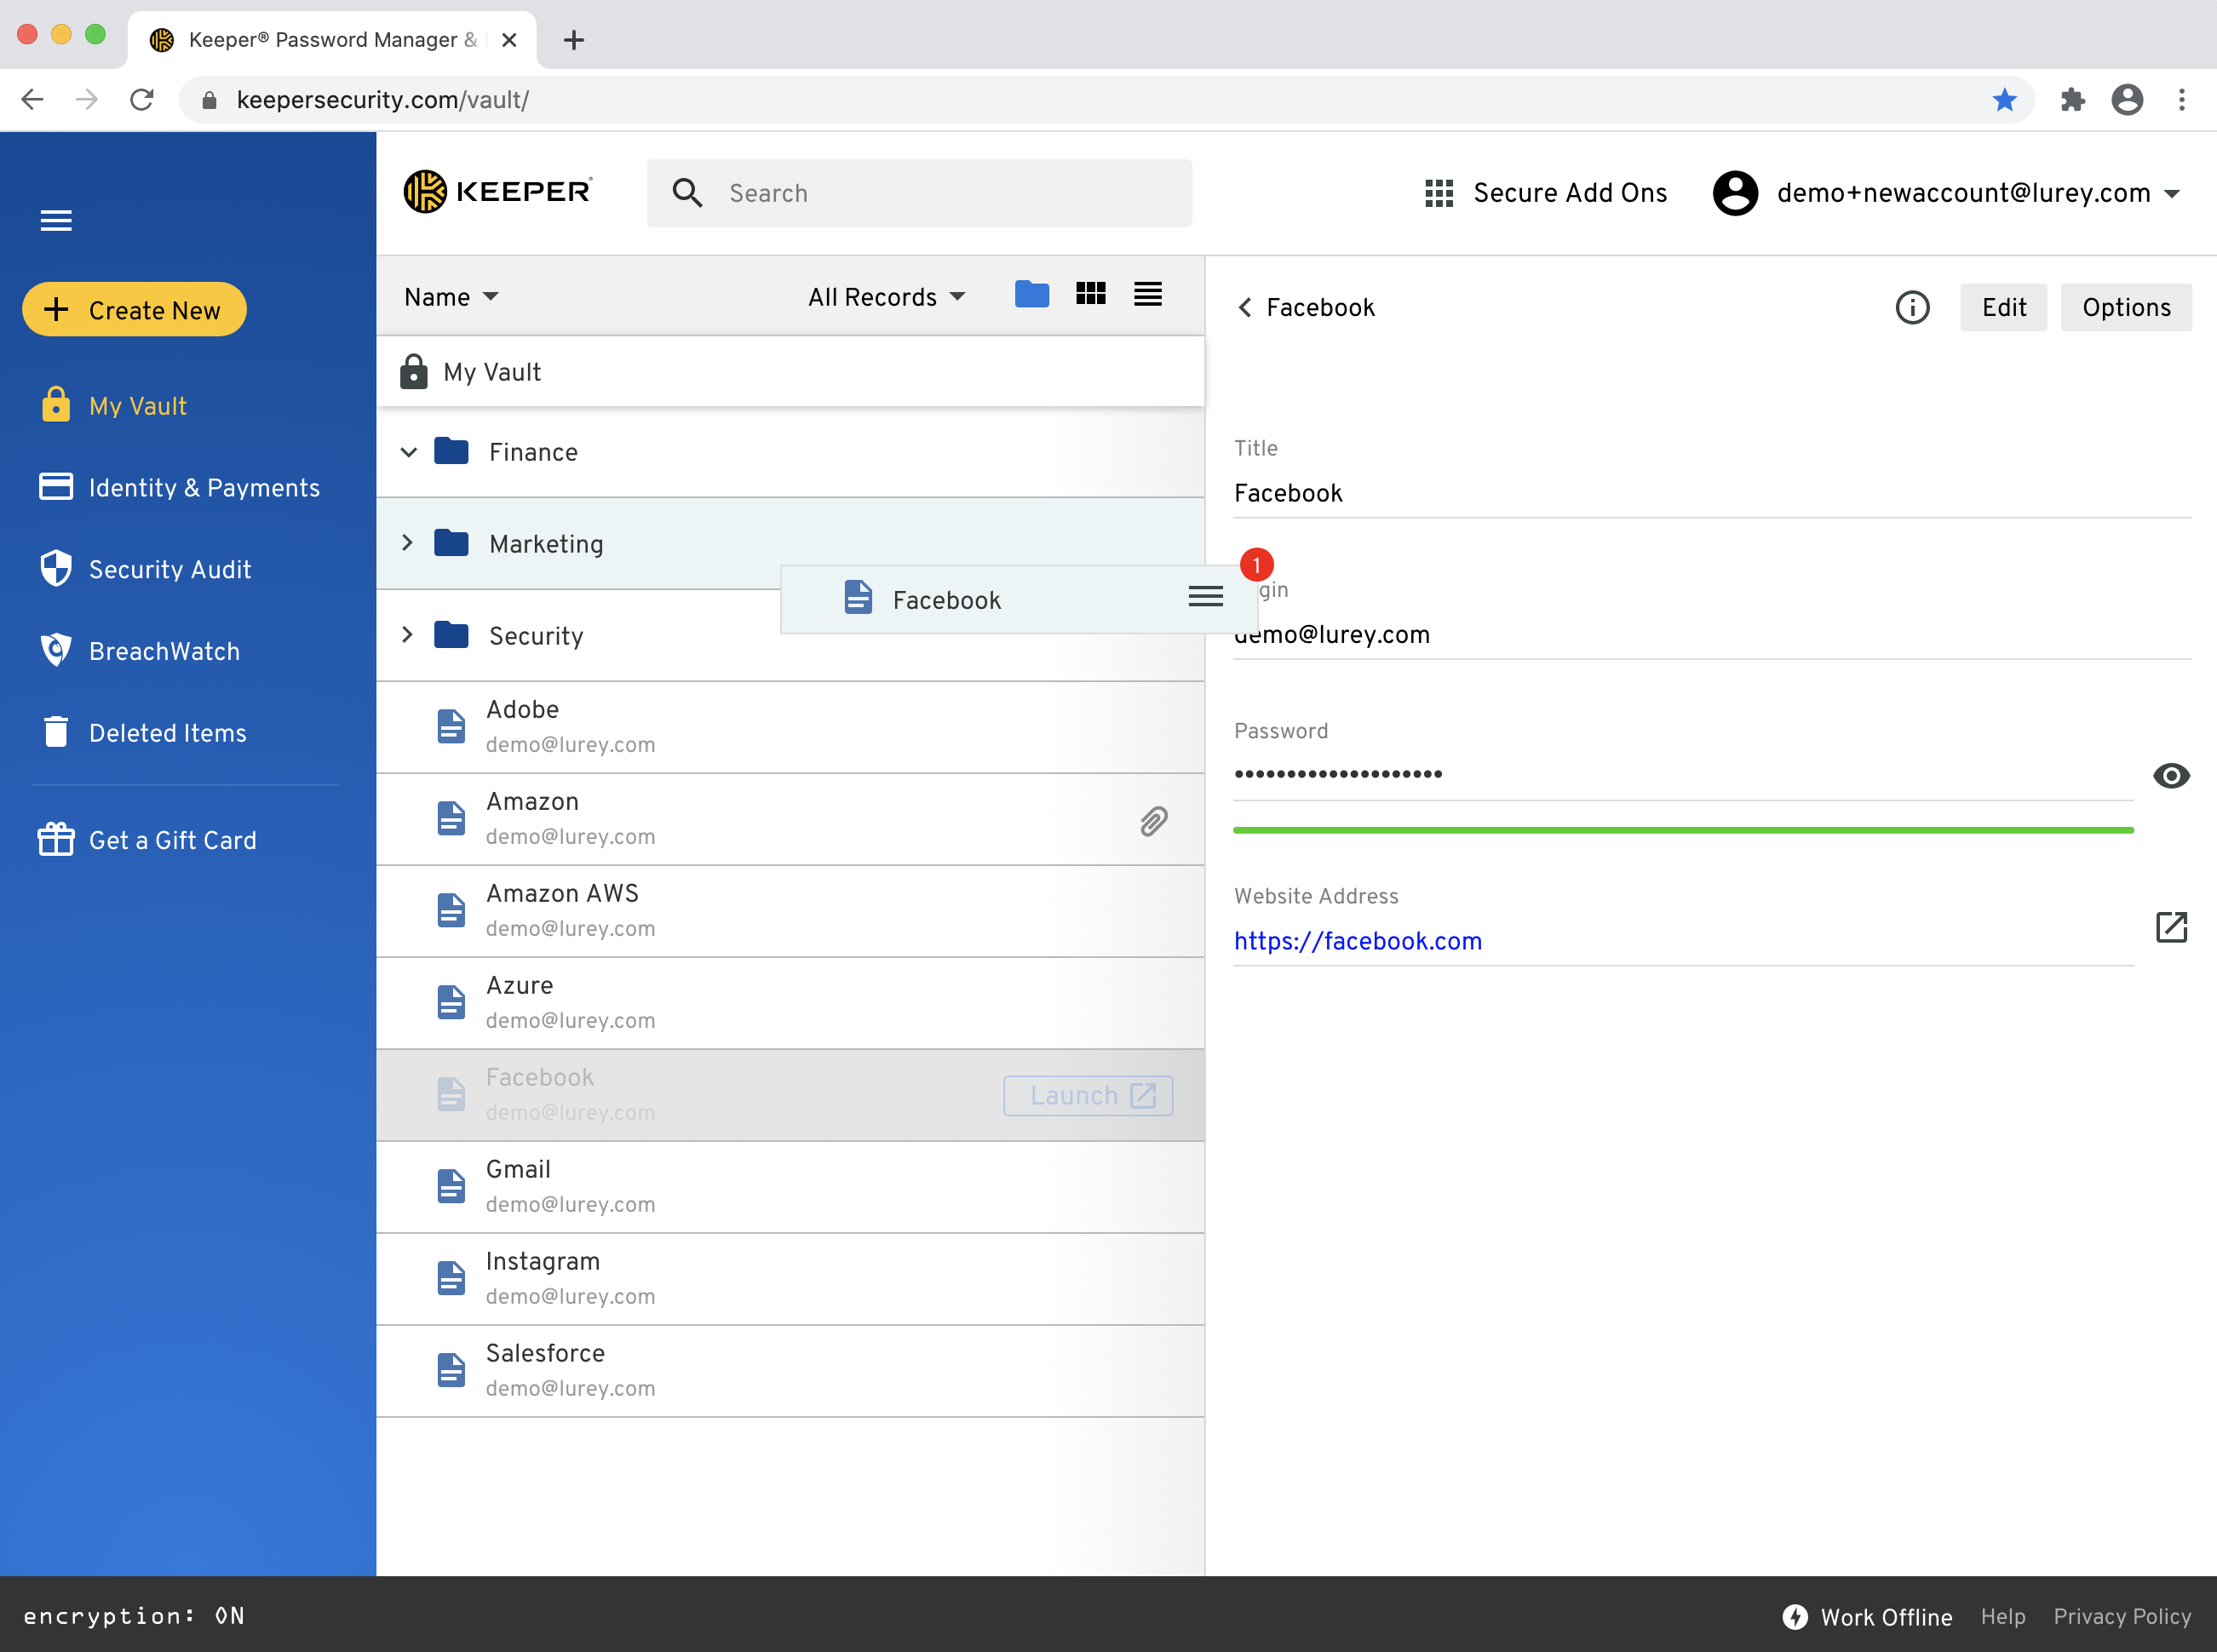
Task: Open Deleted Items section
Action: [143, 733]
